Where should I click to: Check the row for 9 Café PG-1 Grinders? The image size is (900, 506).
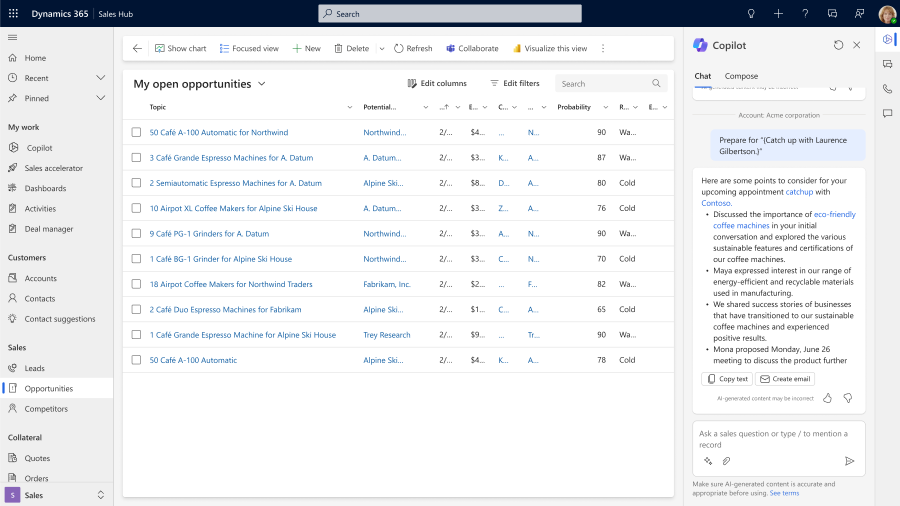(137, 234)
